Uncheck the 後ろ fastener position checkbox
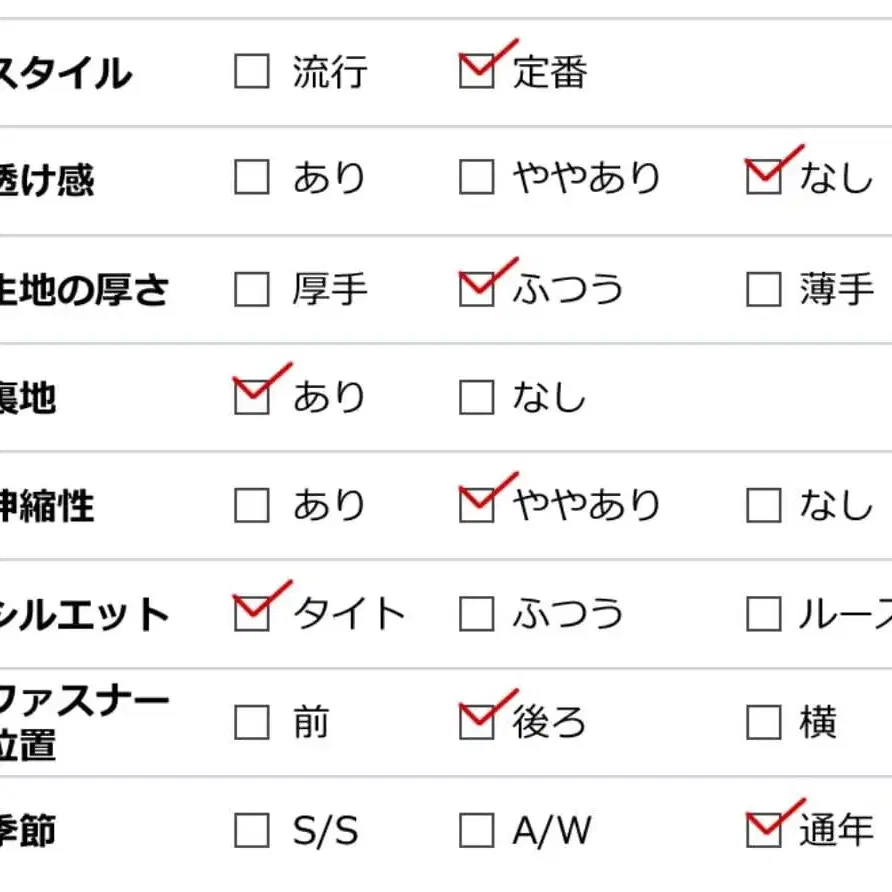 pos(477,722)
